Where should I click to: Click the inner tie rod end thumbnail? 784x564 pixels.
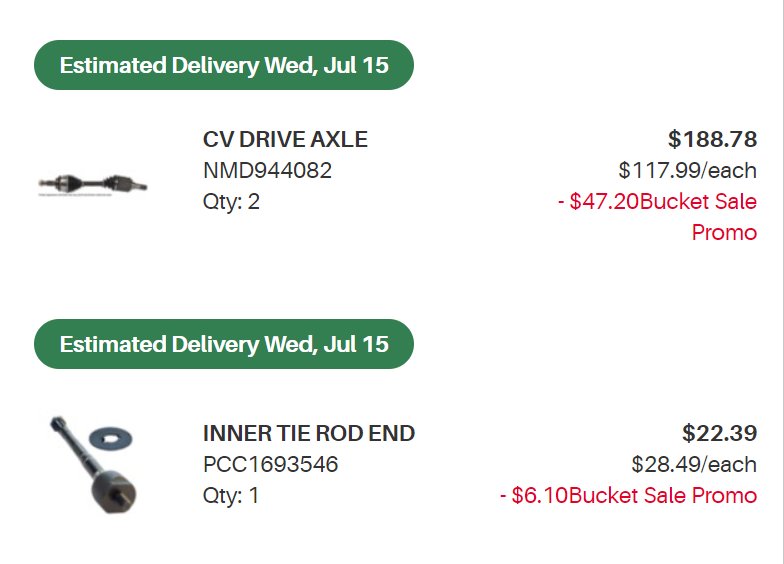click(x=92, y=464)
